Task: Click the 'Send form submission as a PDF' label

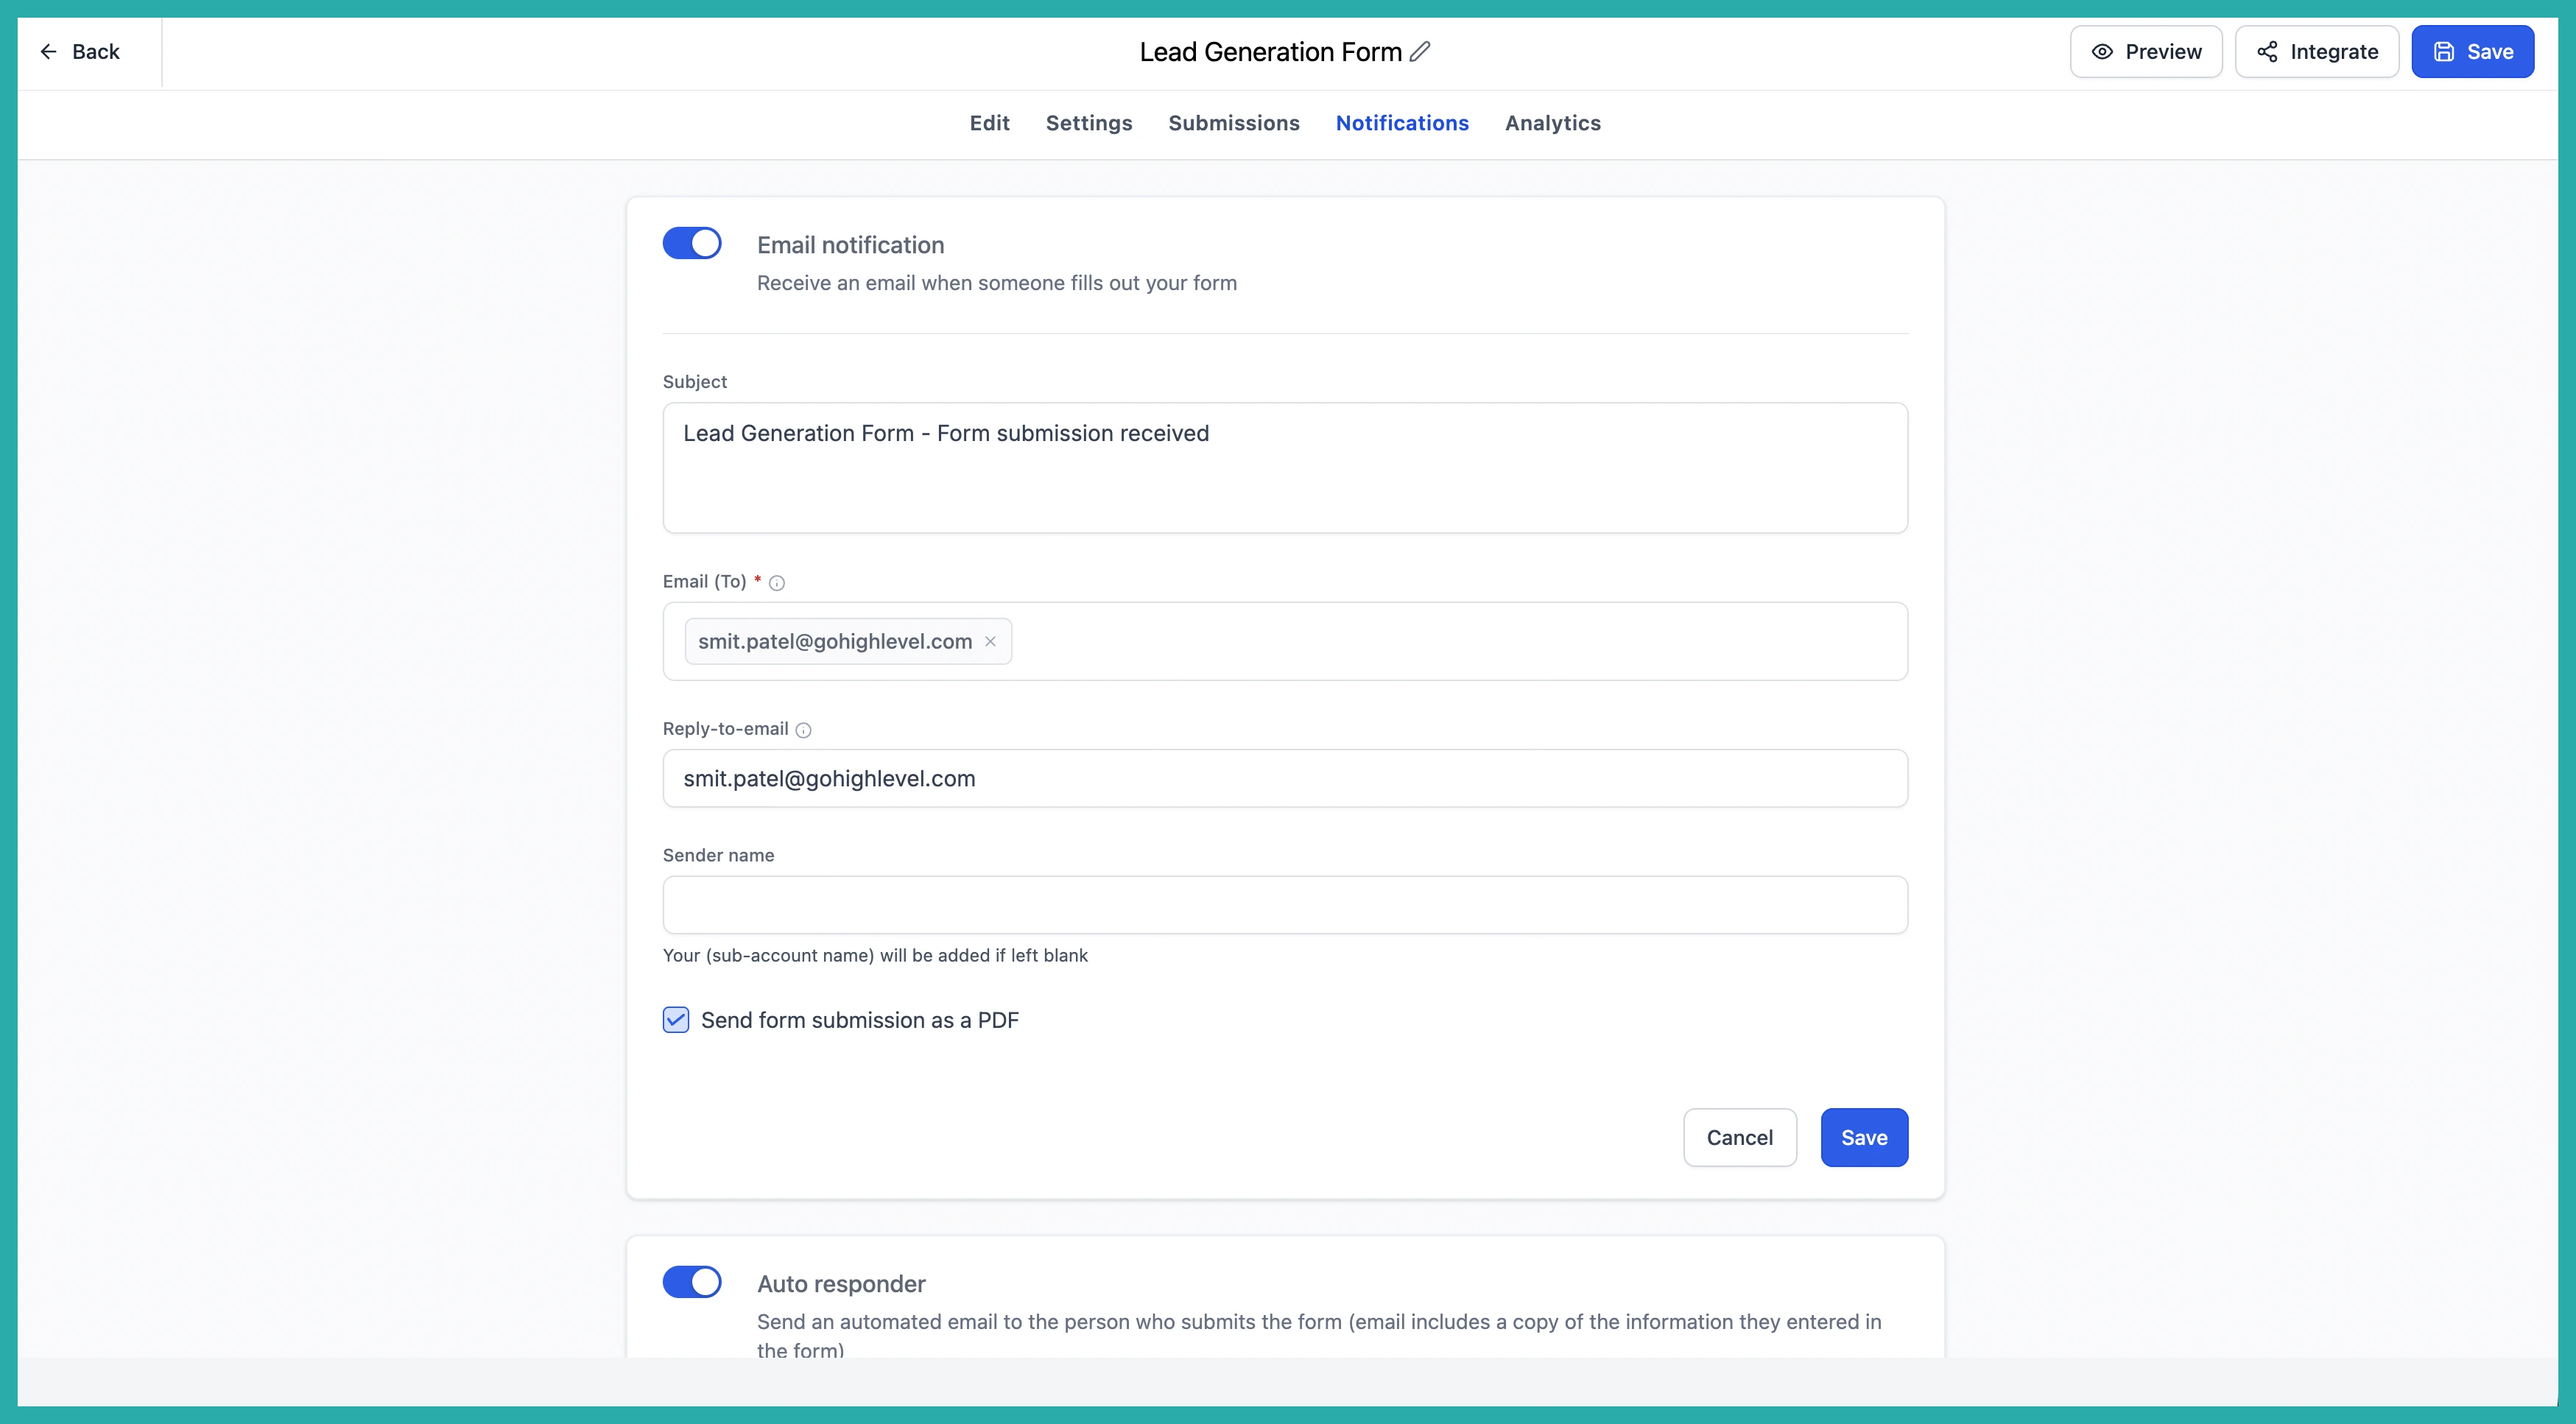Action: (x=859, y=1020)
